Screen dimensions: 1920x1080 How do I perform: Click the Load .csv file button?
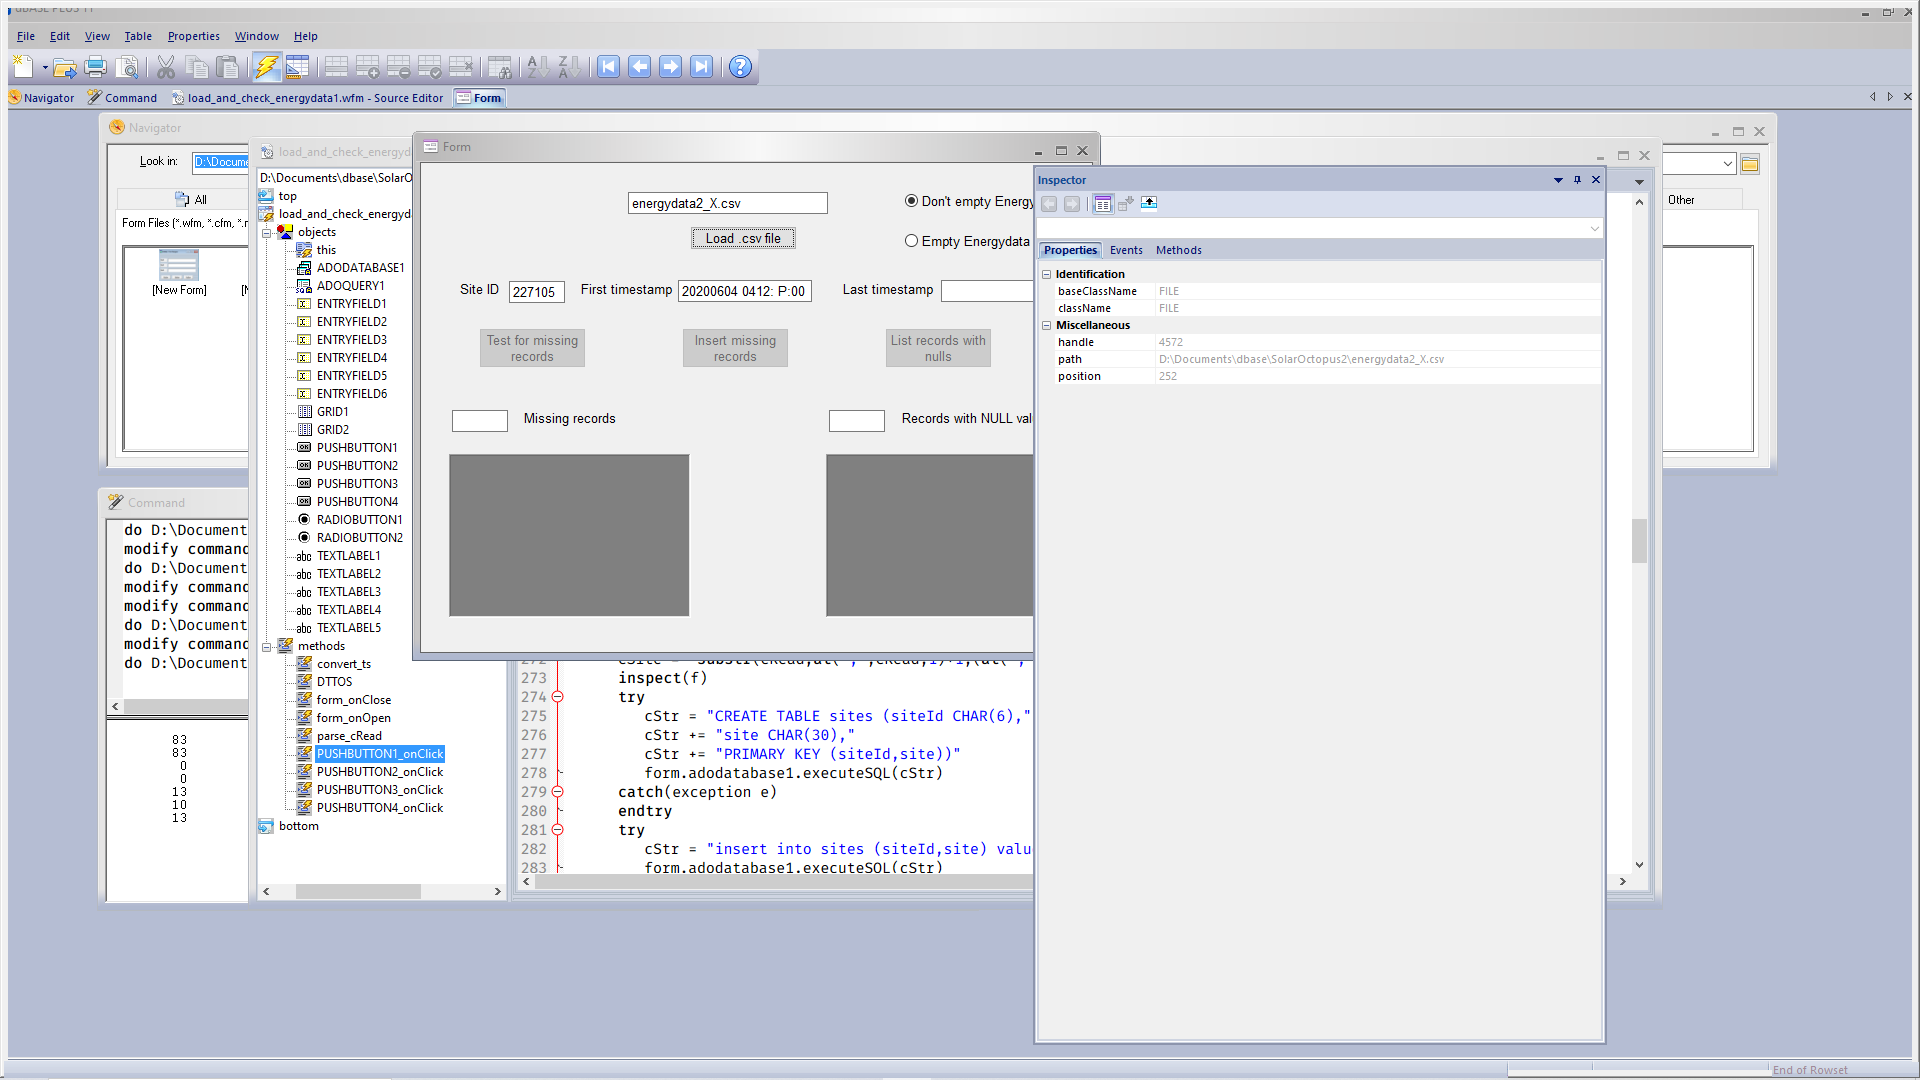(743, 238)
